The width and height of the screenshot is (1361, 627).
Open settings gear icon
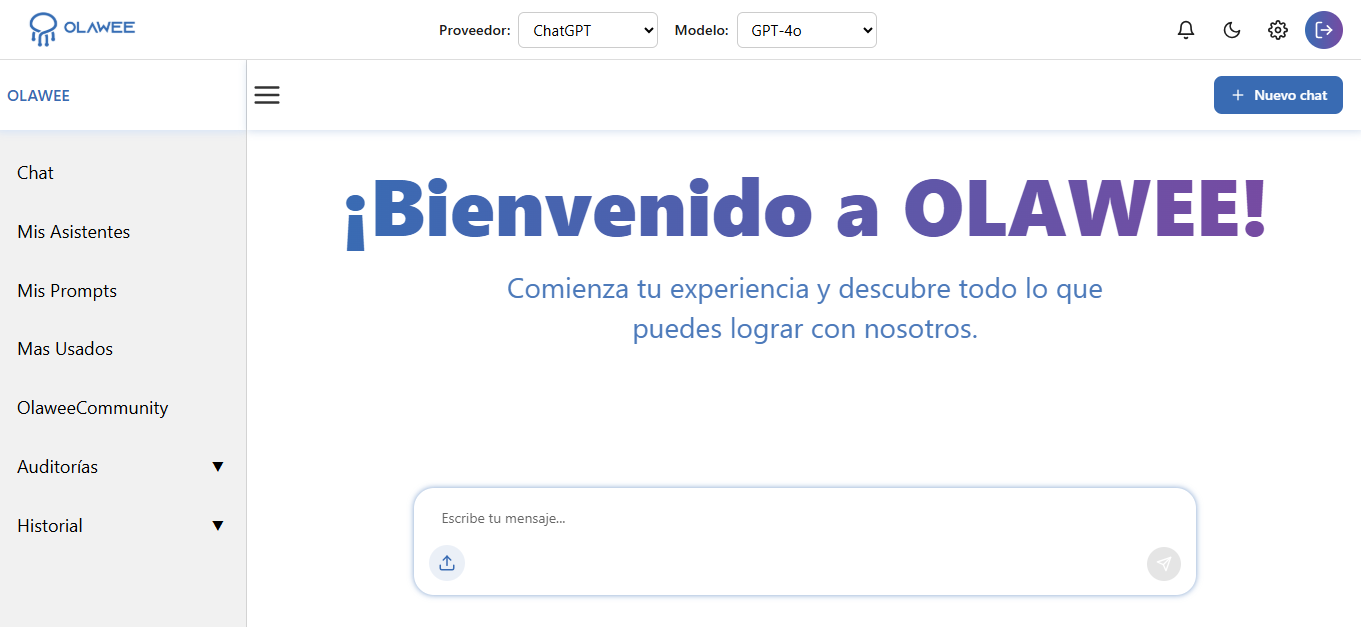1278,30
